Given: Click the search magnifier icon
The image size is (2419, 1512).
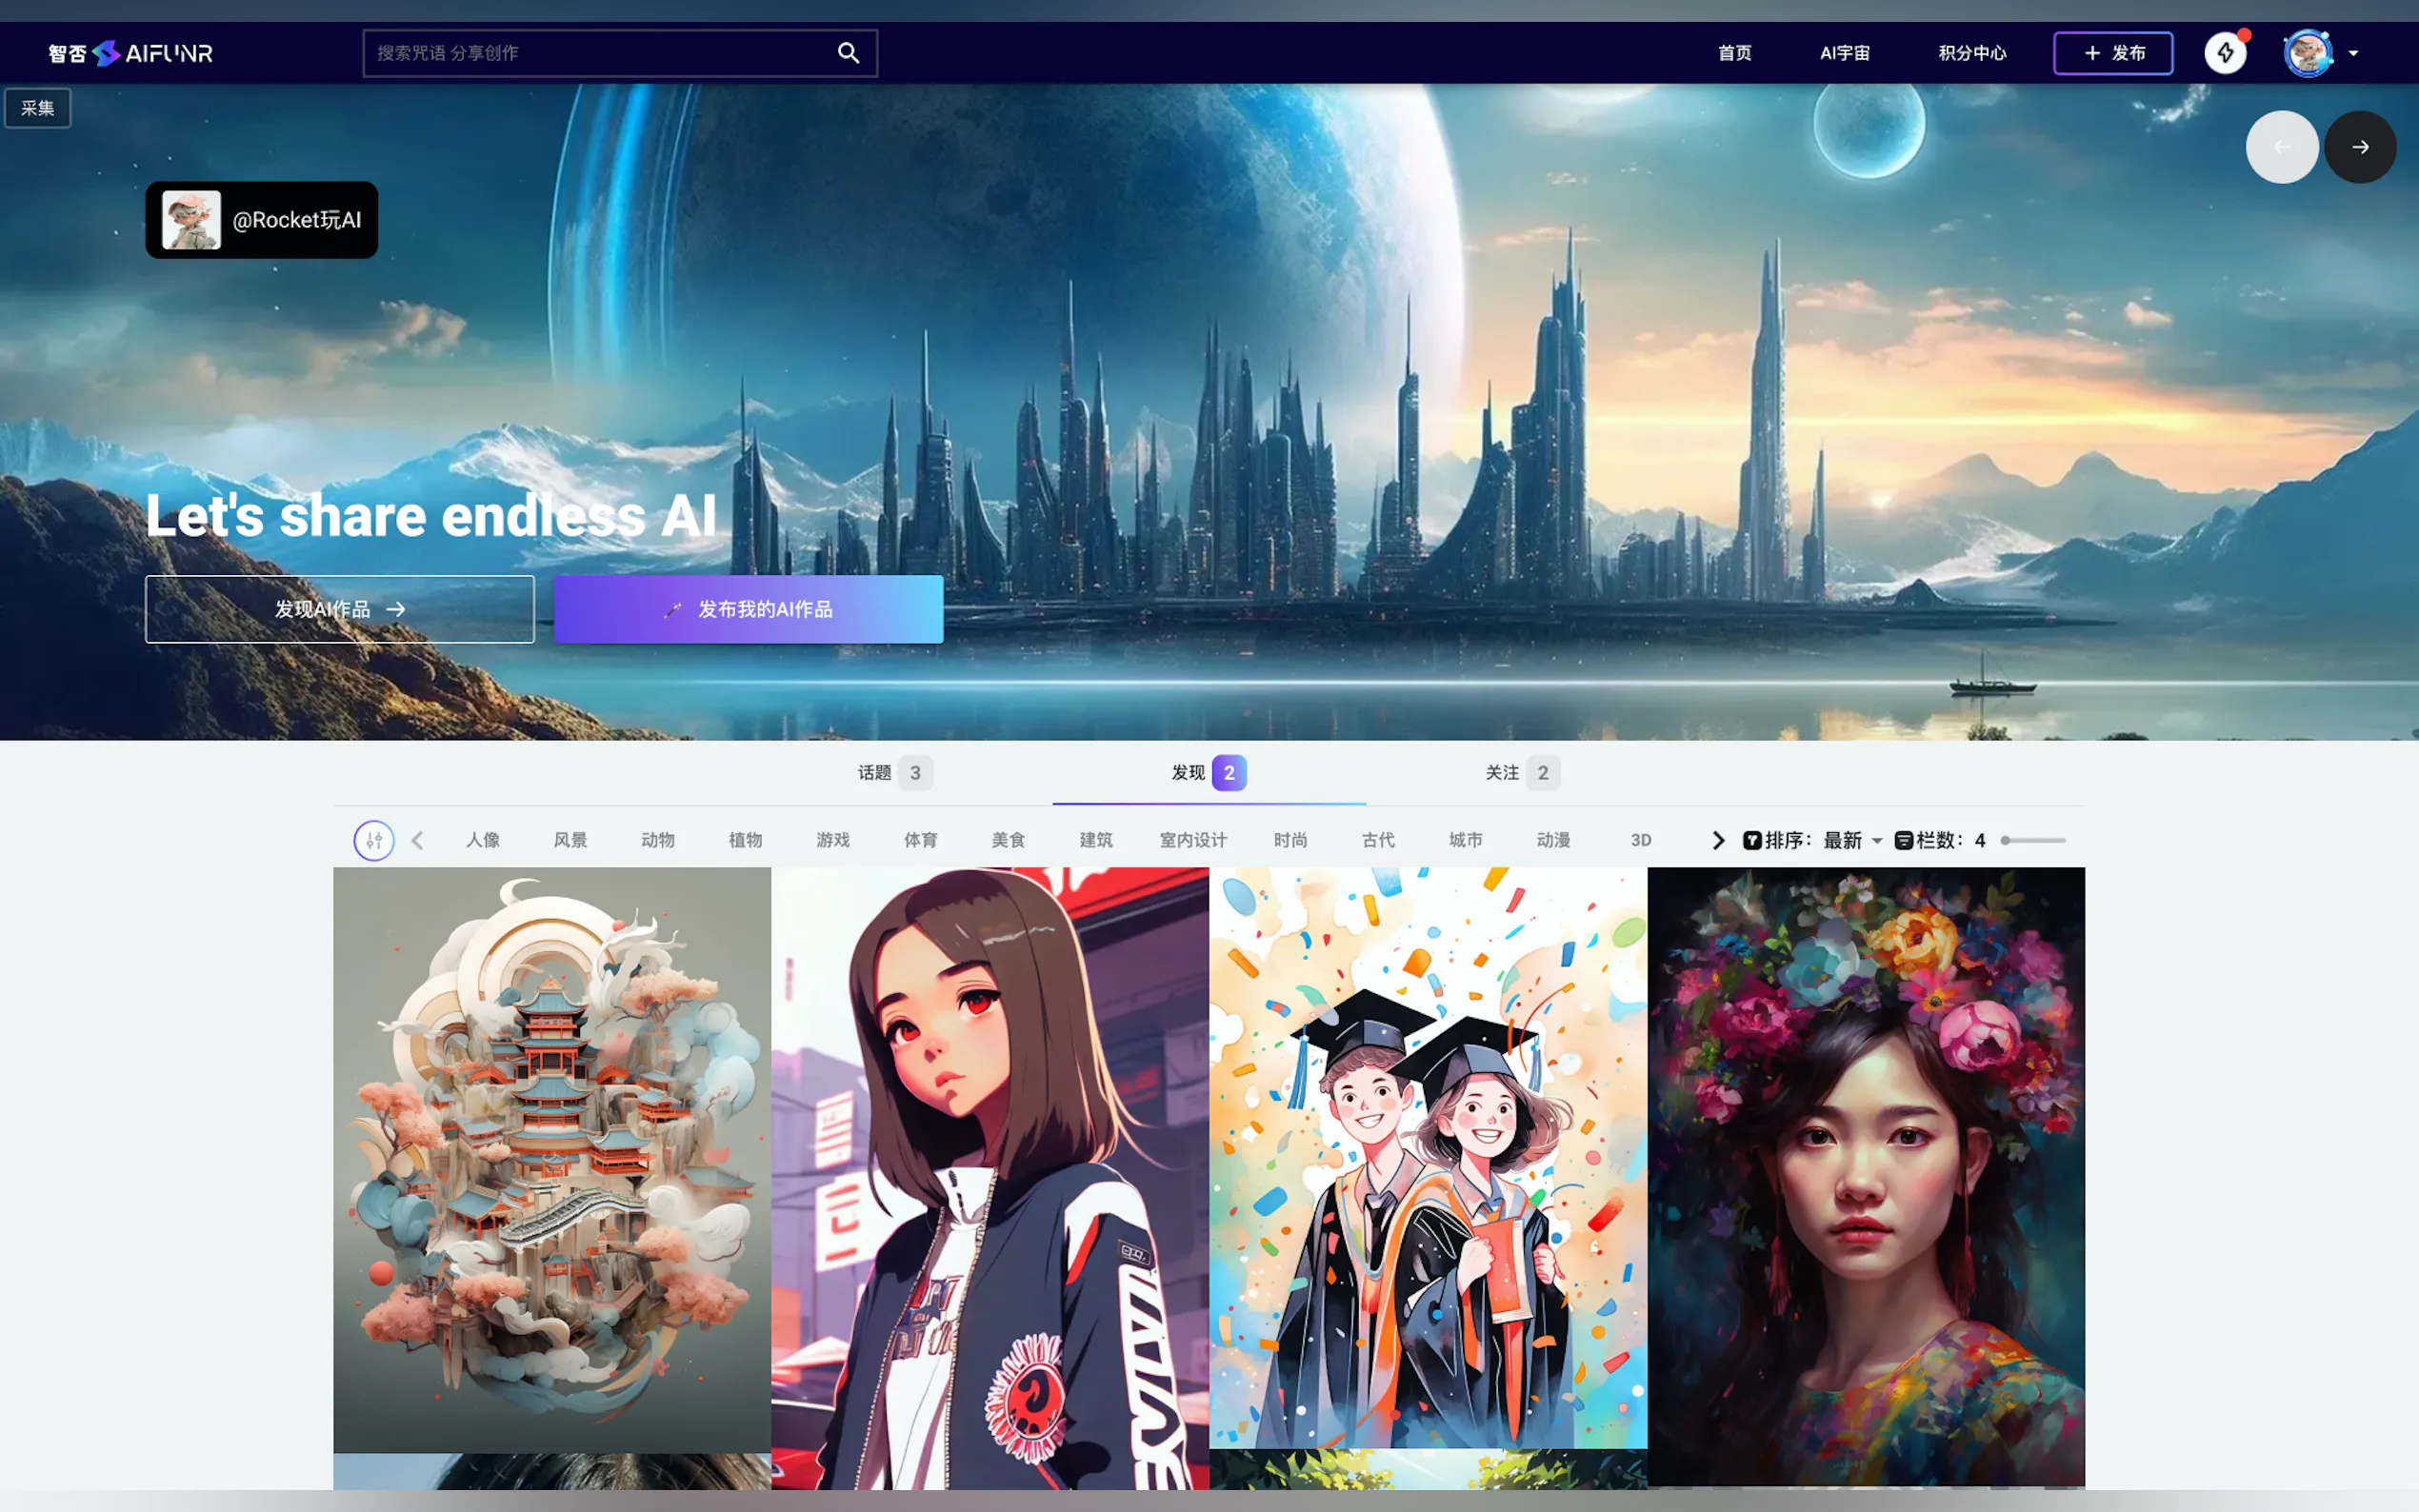Looking at the screenshot, I should (x=848, y=53).
